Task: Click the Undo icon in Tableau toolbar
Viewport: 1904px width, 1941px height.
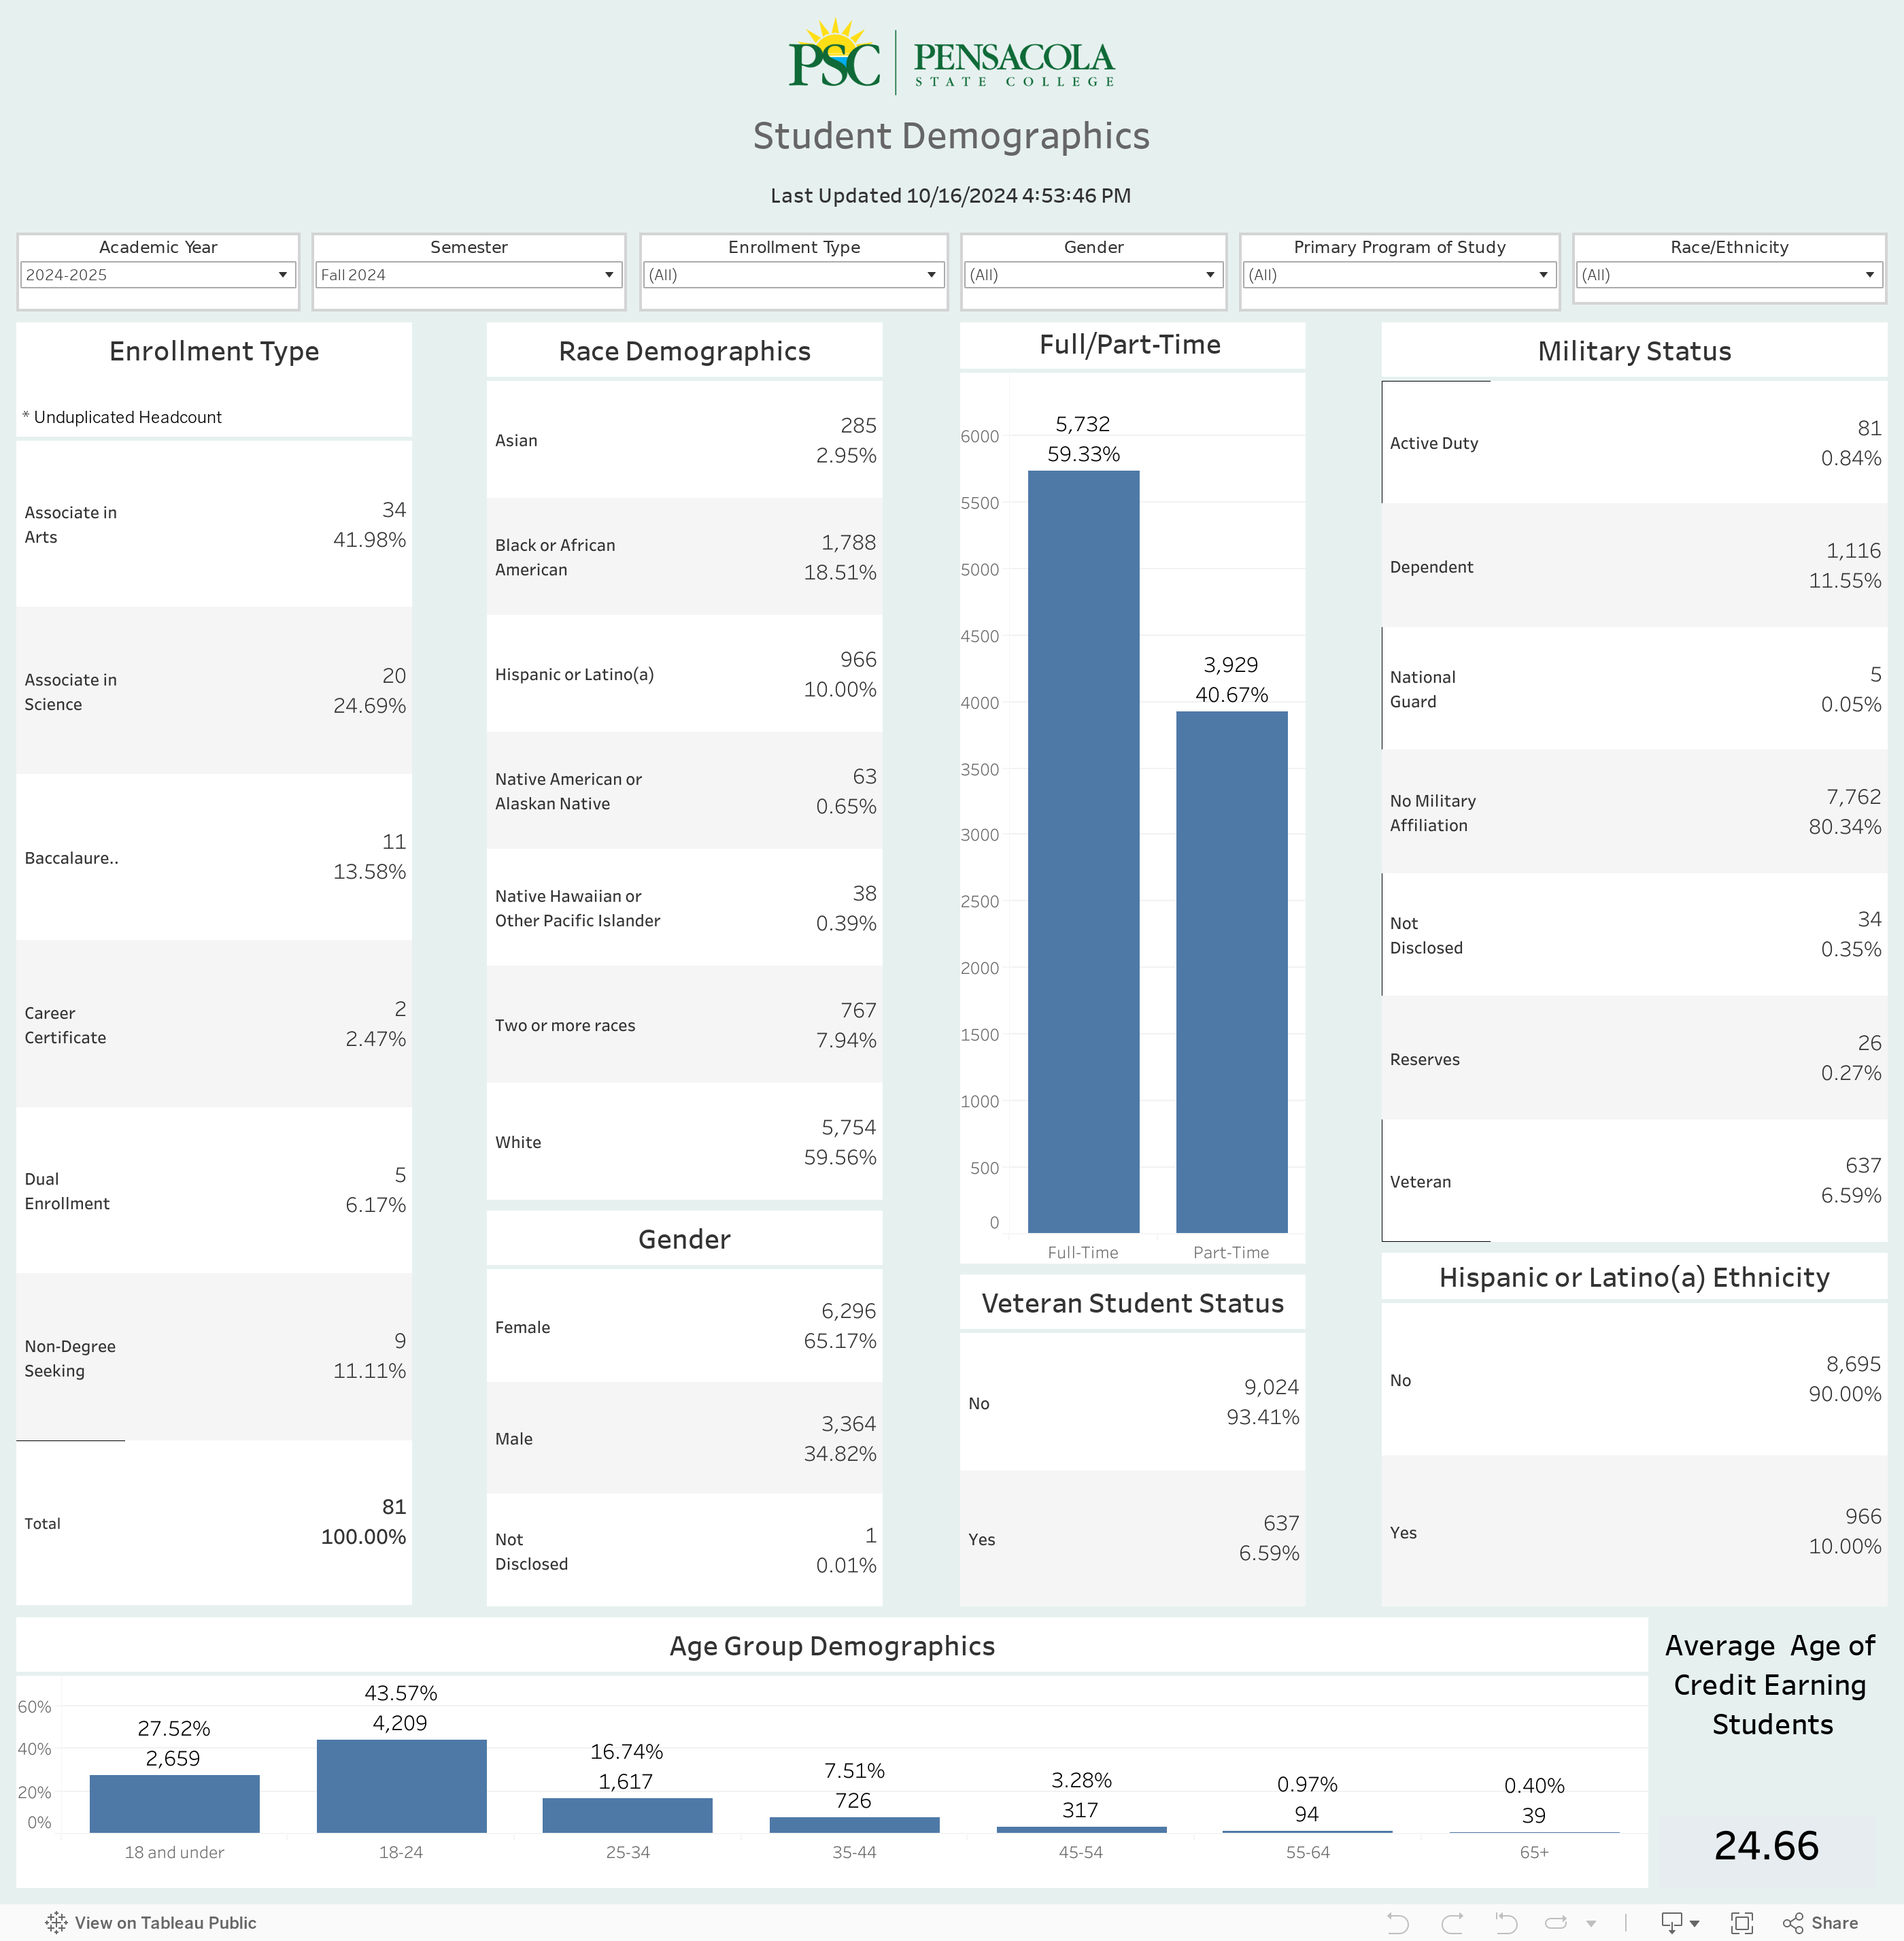Action: pyautogui.click(x=1397, y=1923)
